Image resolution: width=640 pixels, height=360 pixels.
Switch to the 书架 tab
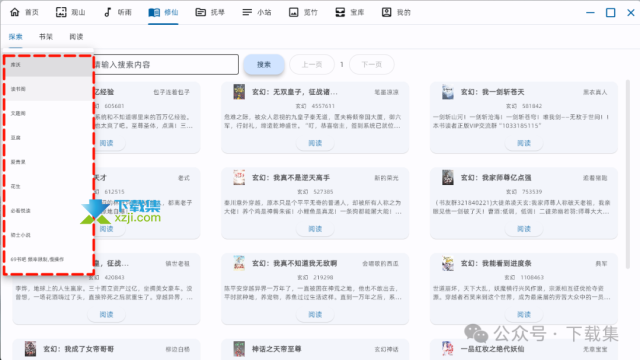point(46,36)
